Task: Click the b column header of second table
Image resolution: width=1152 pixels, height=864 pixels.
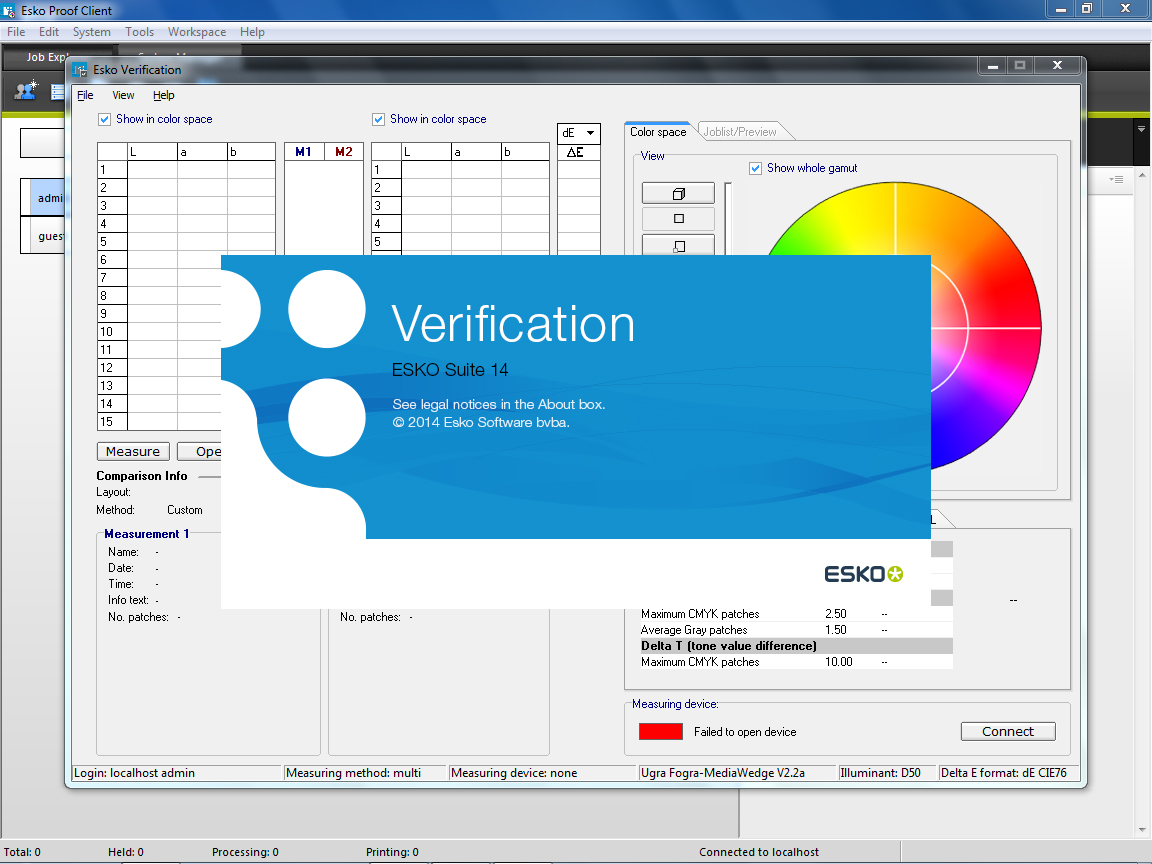Action: click(x=525, y=152)
